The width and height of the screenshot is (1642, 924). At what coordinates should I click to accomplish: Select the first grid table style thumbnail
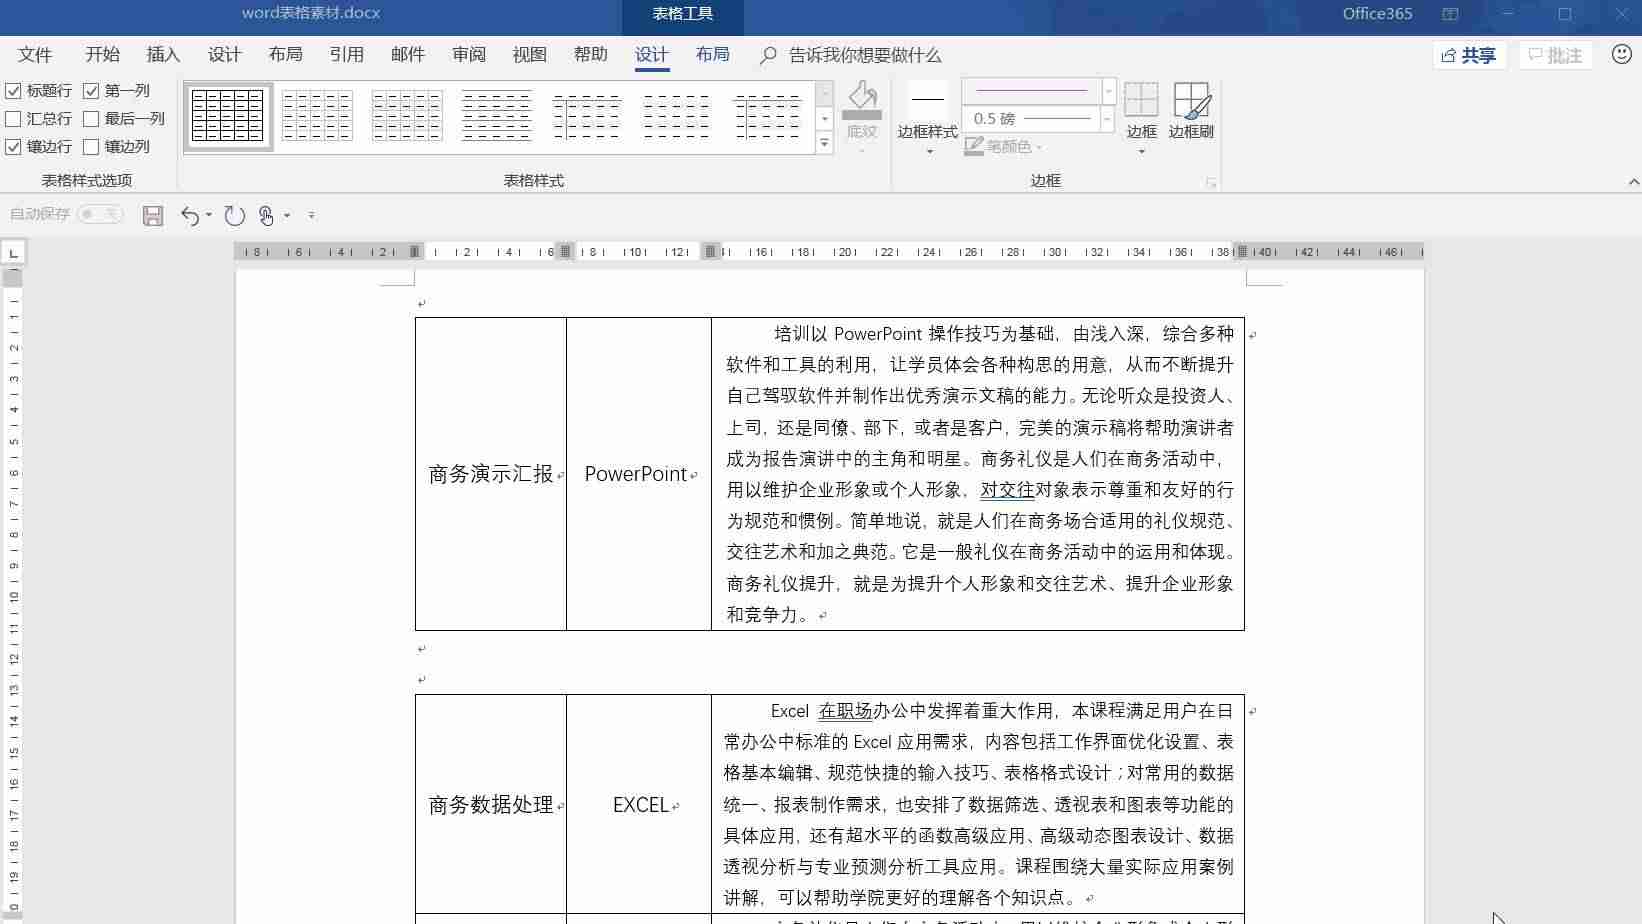(x=228, y=116)
